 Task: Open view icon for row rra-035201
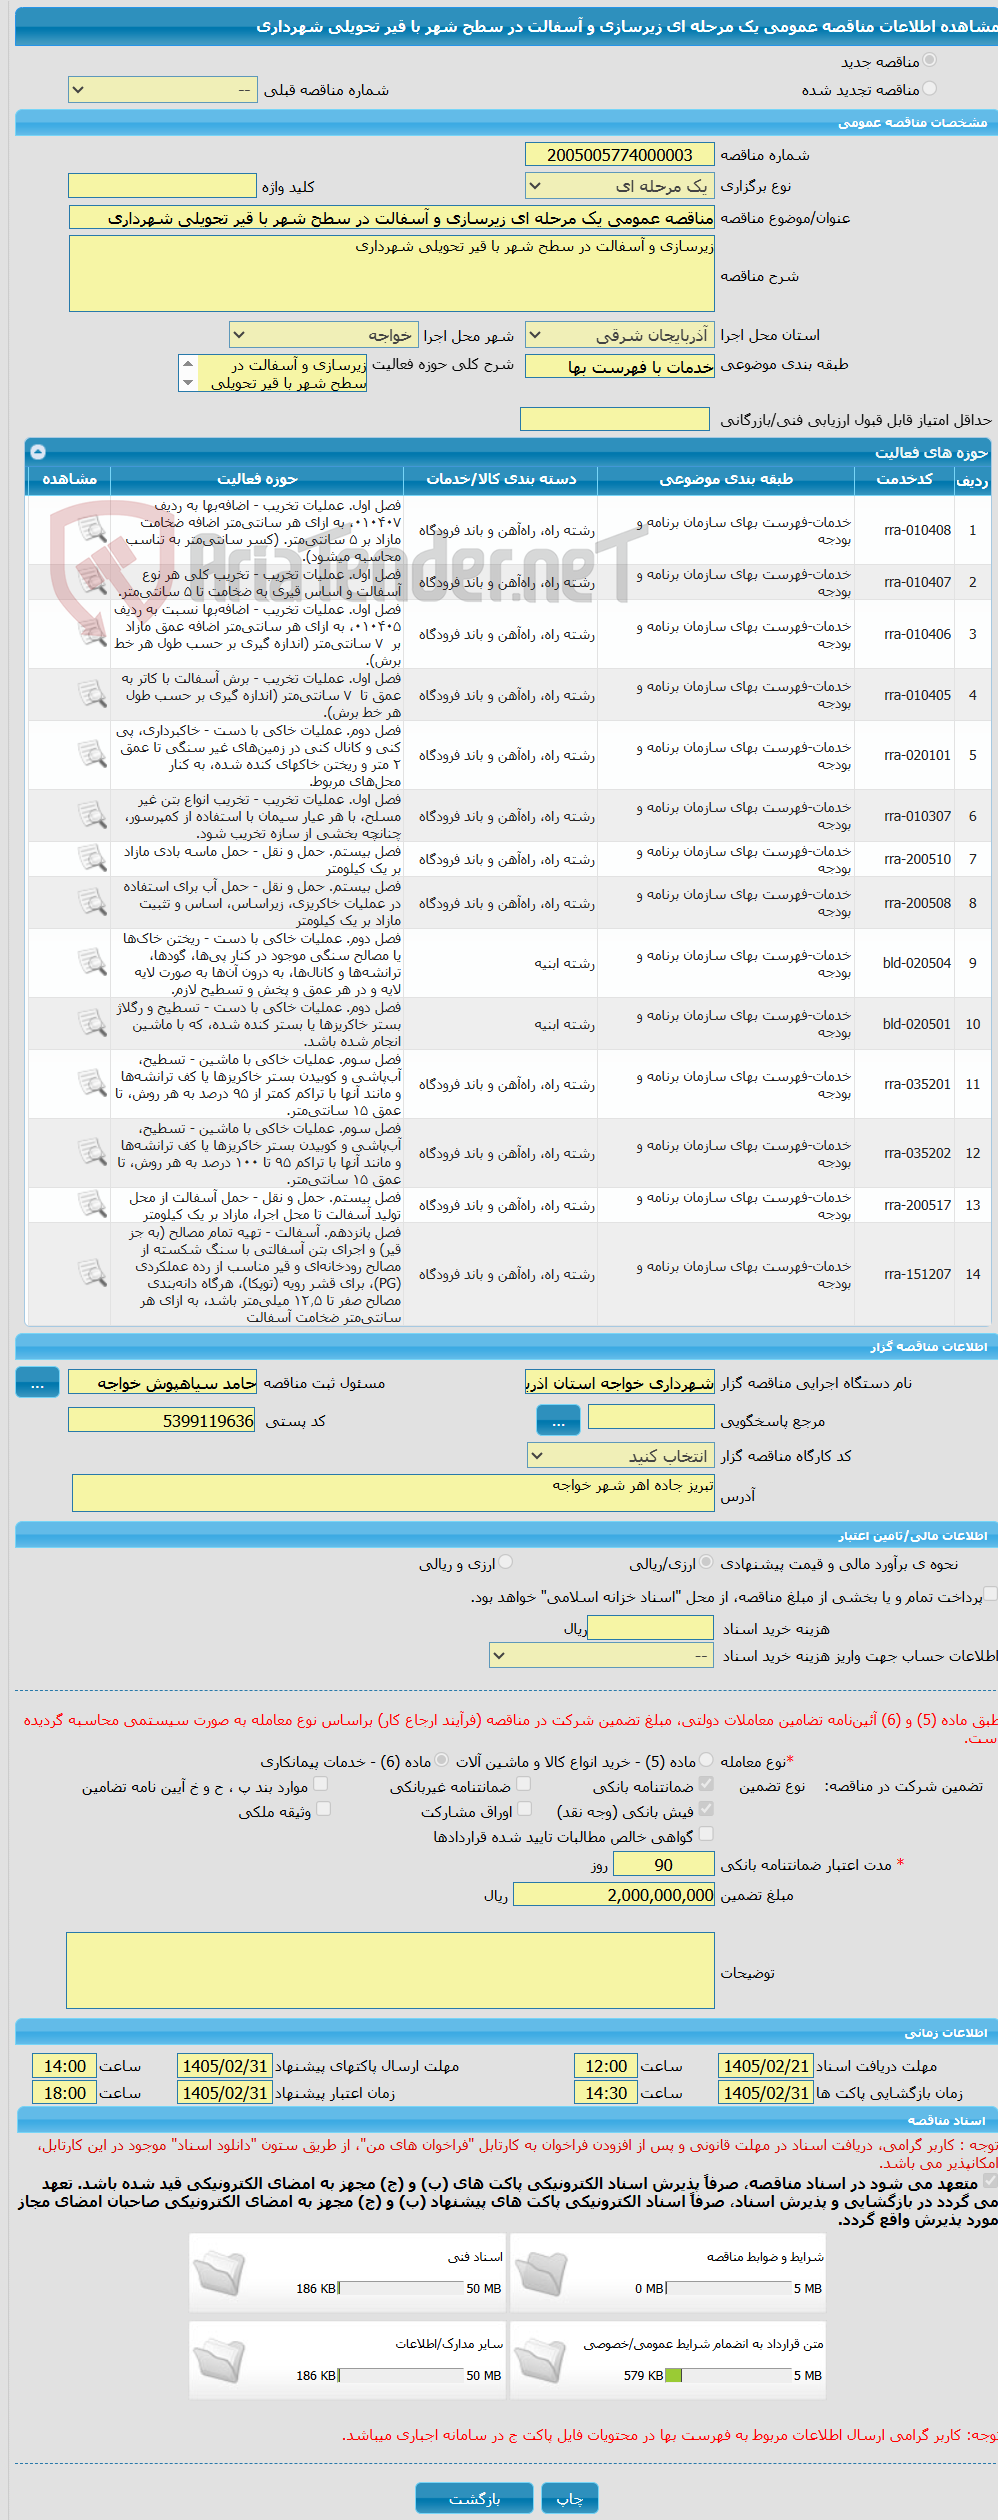click(x=92, y=1083)
